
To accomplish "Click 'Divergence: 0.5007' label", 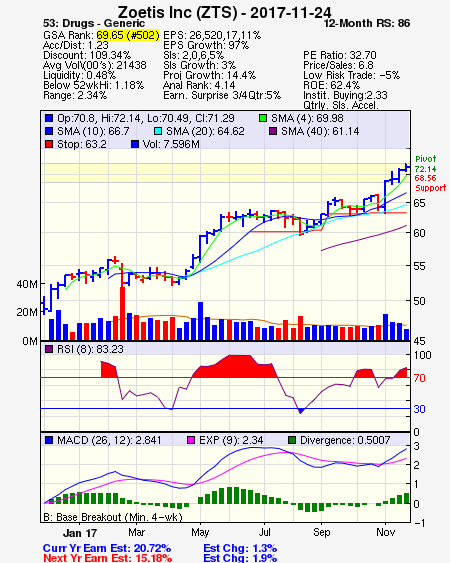I will [345, 440].
